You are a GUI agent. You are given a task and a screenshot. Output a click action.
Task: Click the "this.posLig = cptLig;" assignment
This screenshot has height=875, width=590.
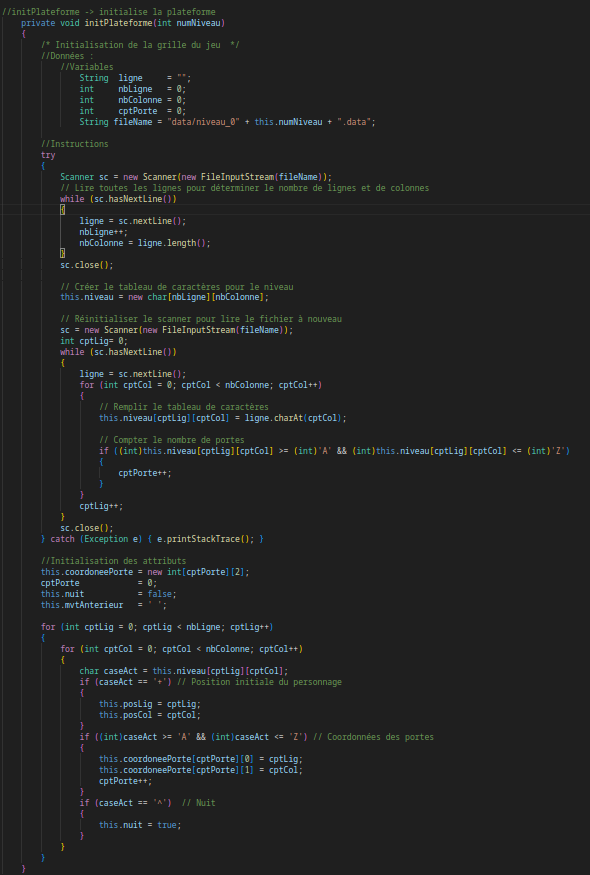coord(150,703)
